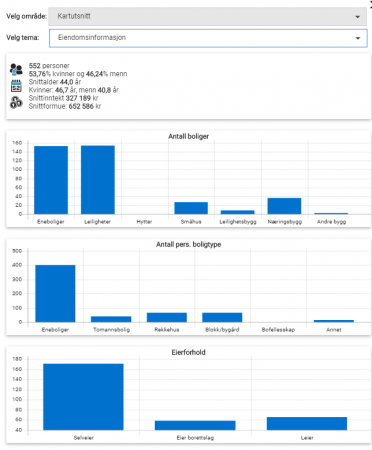Click the Rekkehus bar

[x=167, y=317]
